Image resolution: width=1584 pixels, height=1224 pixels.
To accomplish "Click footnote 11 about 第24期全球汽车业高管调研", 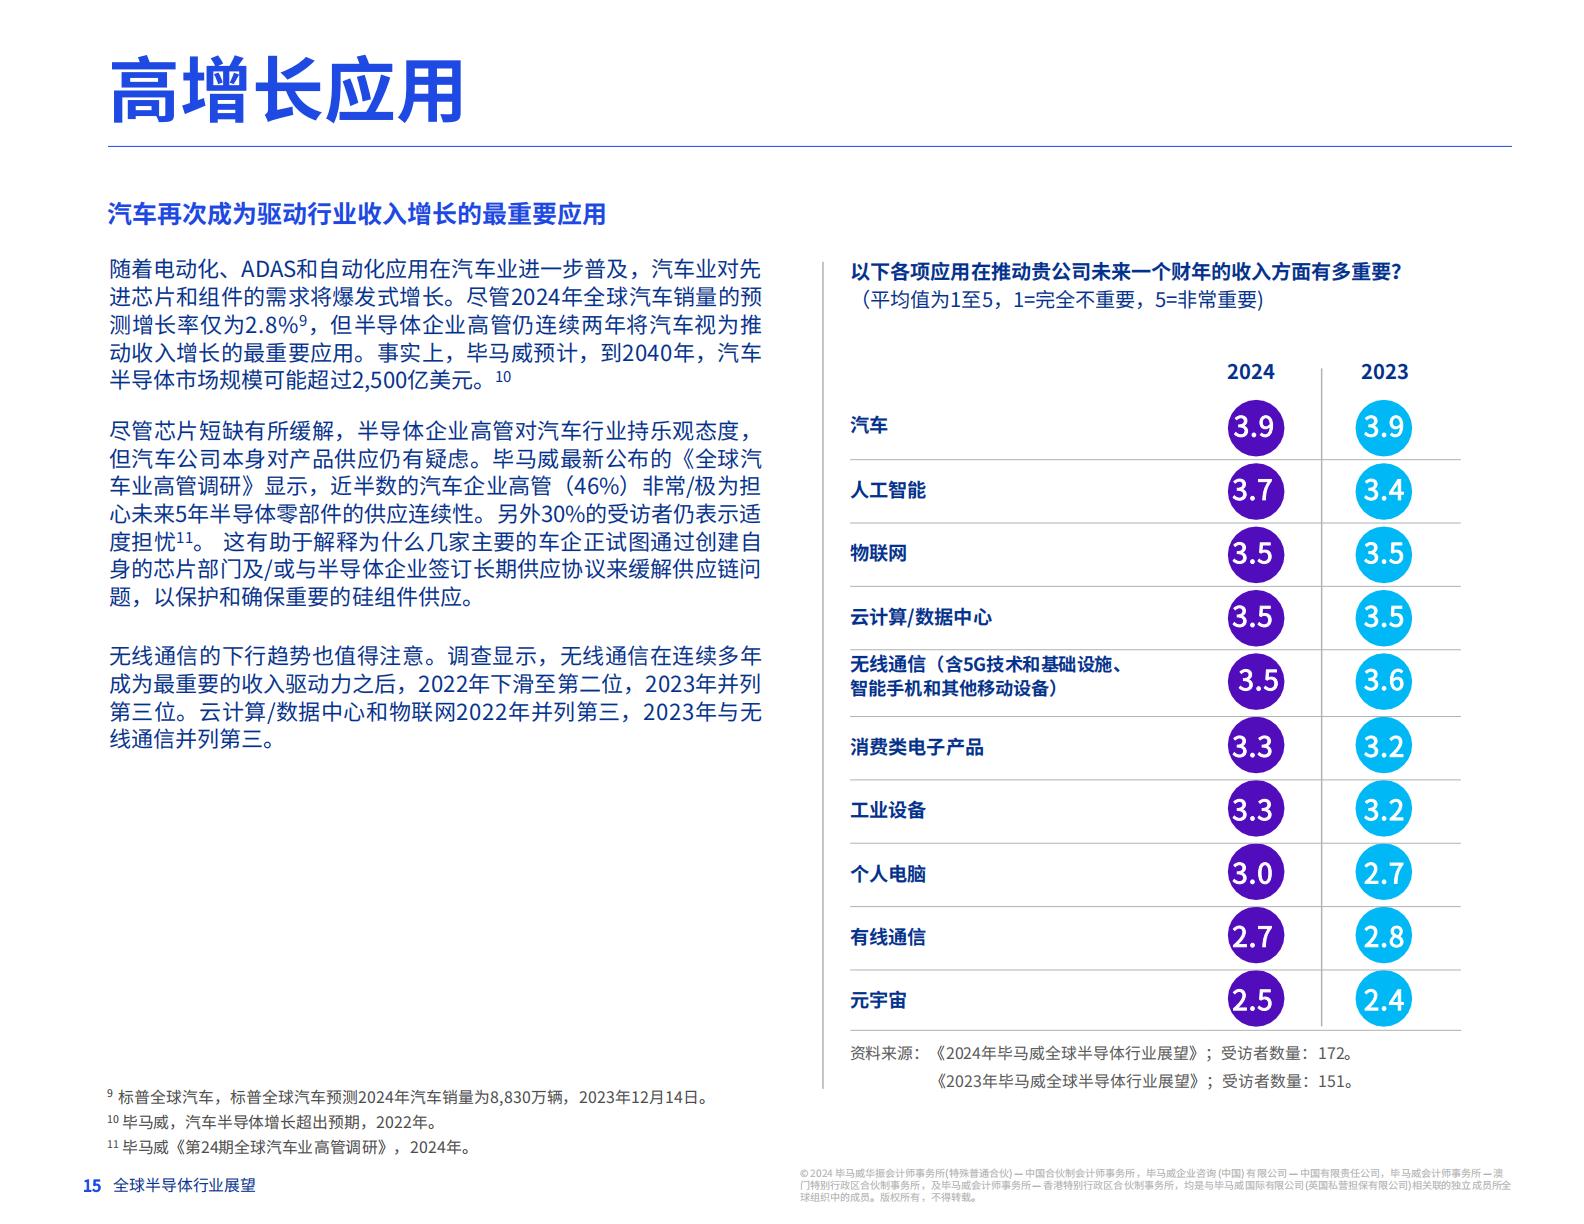I will pyautogui.click(x=289, y=1147).
